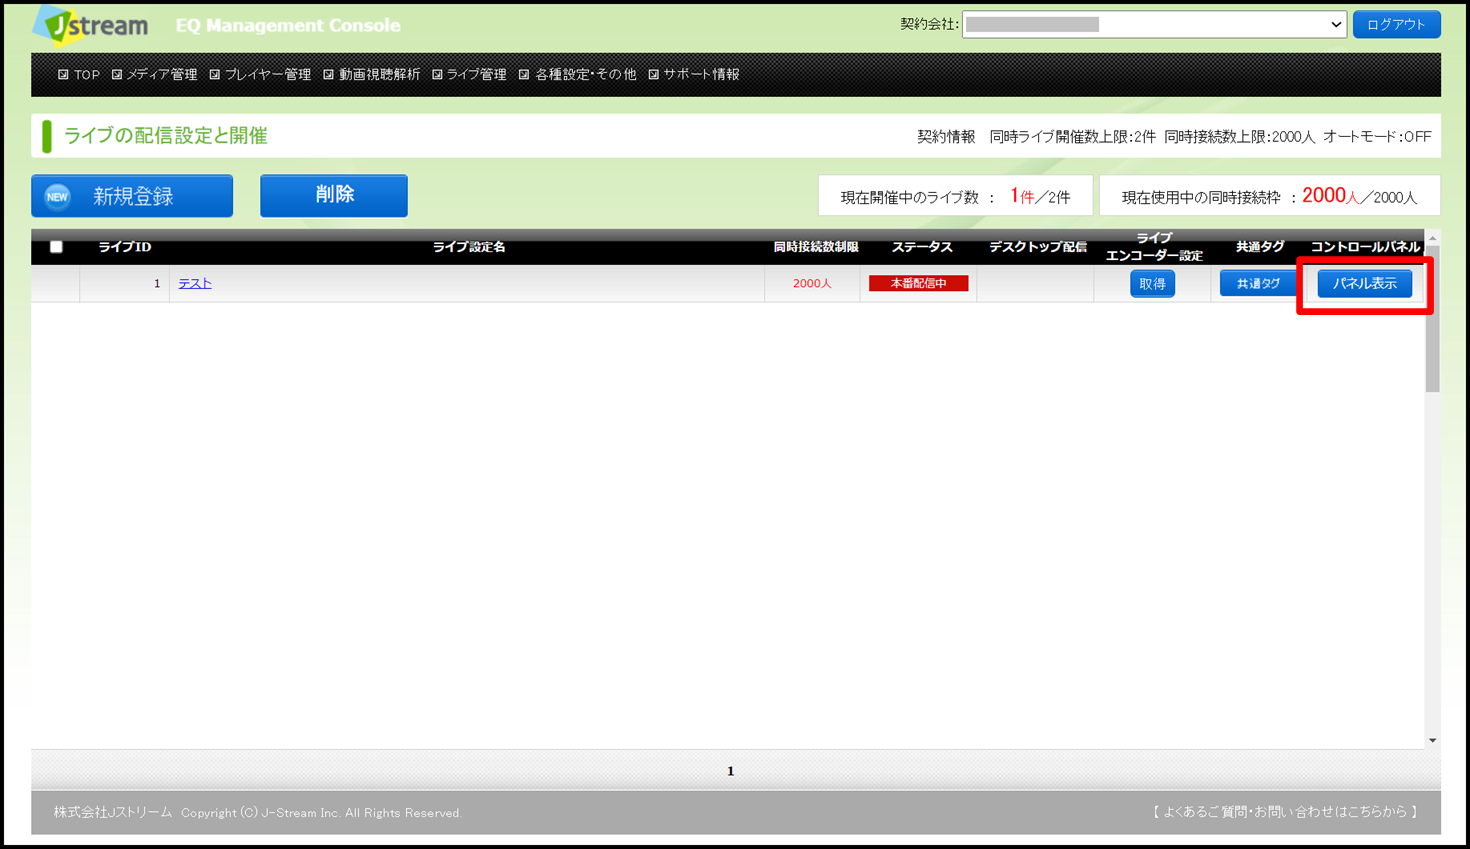1470x849 pixels.
Task: Click the 削除 button
Action: (x=334, y=195)
